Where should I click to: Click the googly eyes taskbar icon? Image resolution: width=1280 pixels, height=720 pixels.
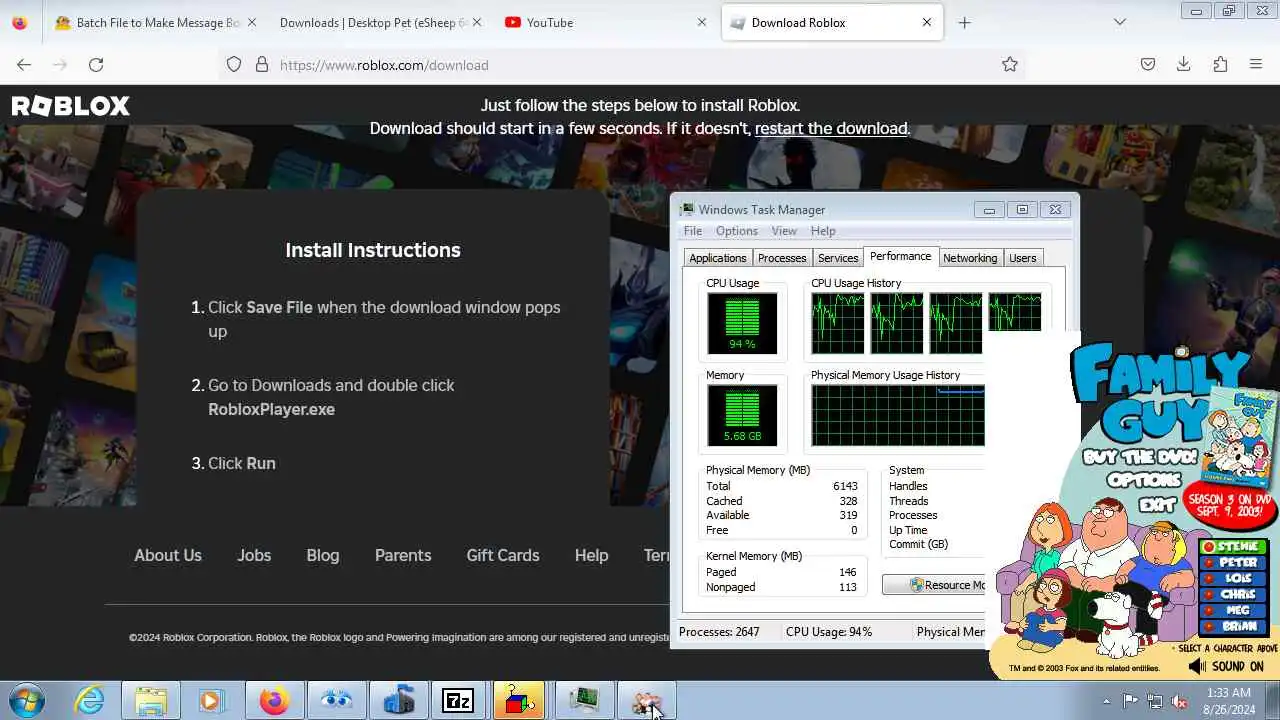(336, 701)
